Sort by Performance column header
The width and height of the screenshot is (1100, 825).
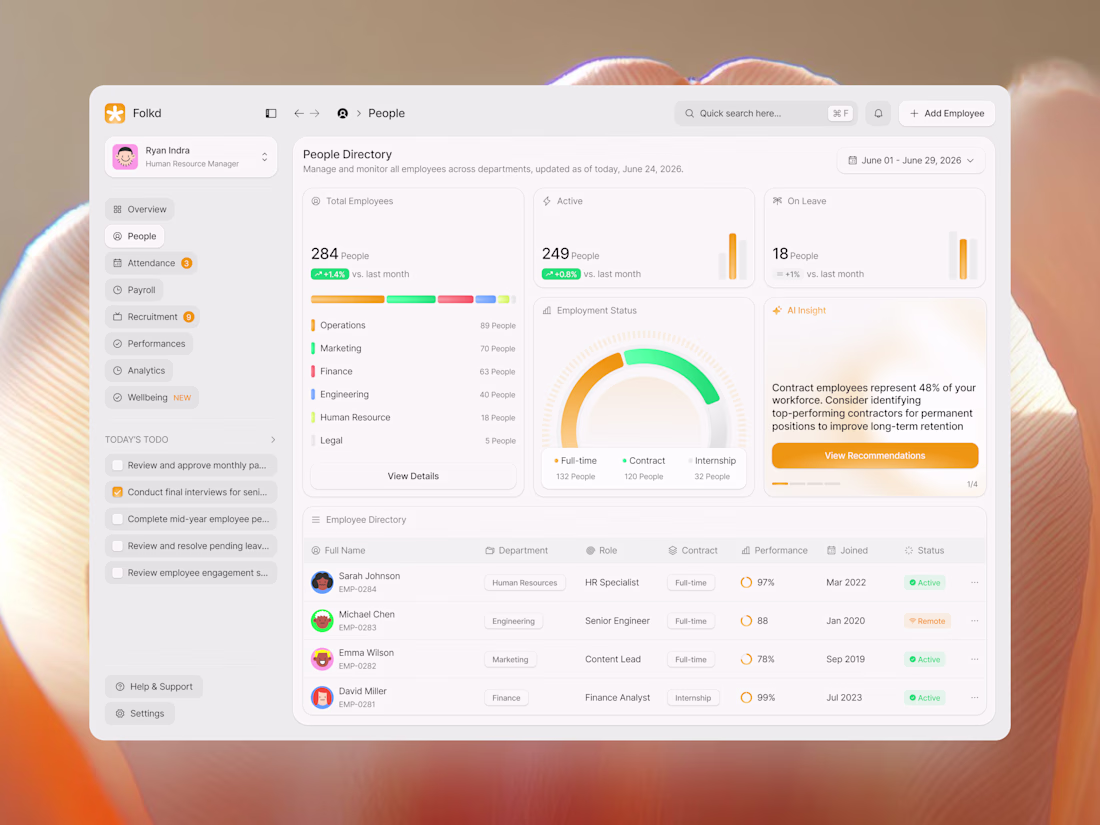coord(774,551)
